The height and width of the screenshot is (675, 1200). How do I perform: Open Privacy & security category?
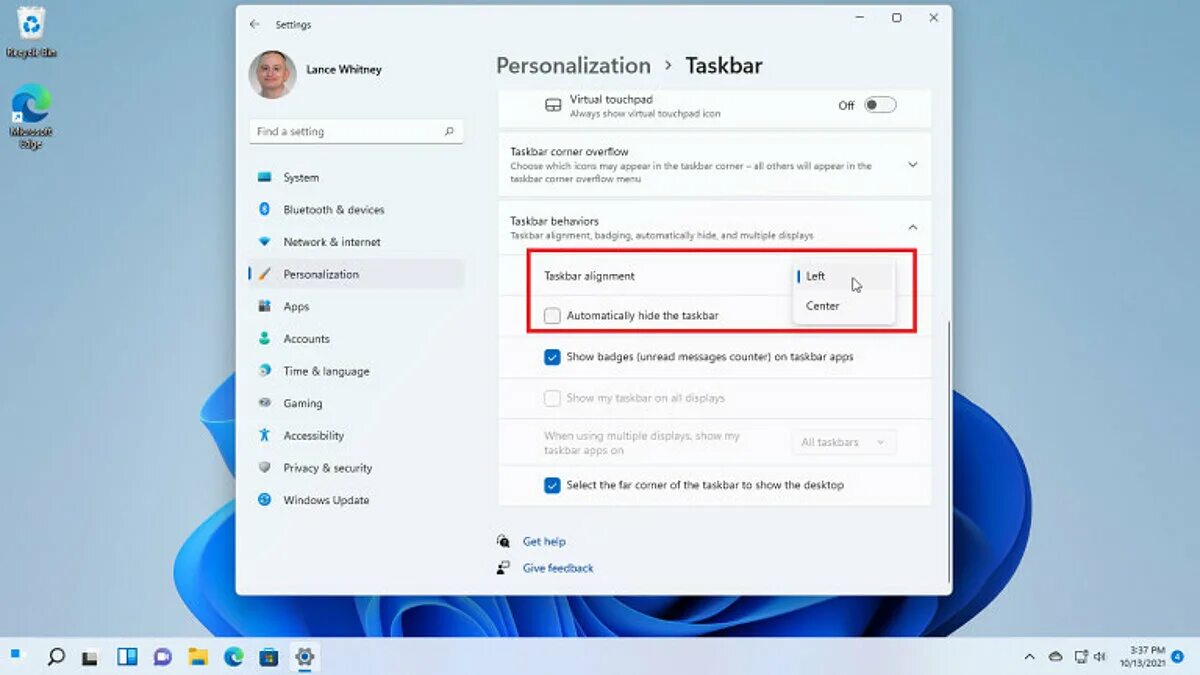356,468
